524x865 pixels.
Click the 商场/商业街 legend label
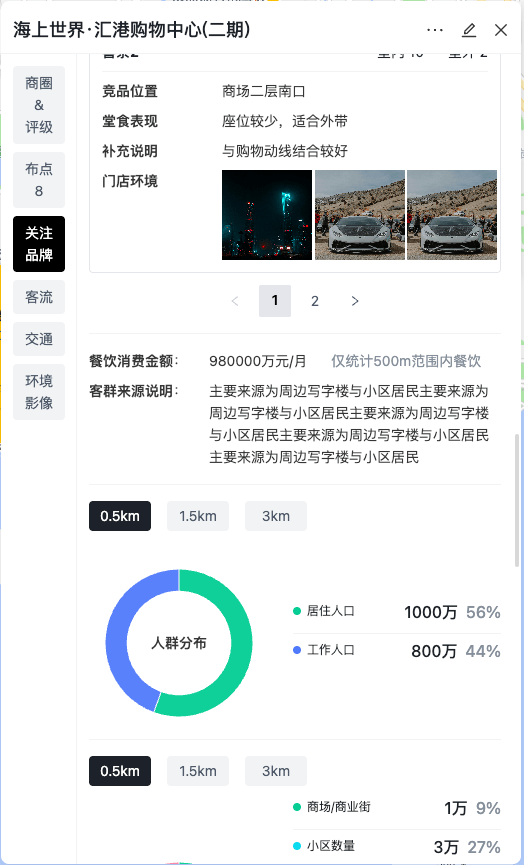point(339,807)
